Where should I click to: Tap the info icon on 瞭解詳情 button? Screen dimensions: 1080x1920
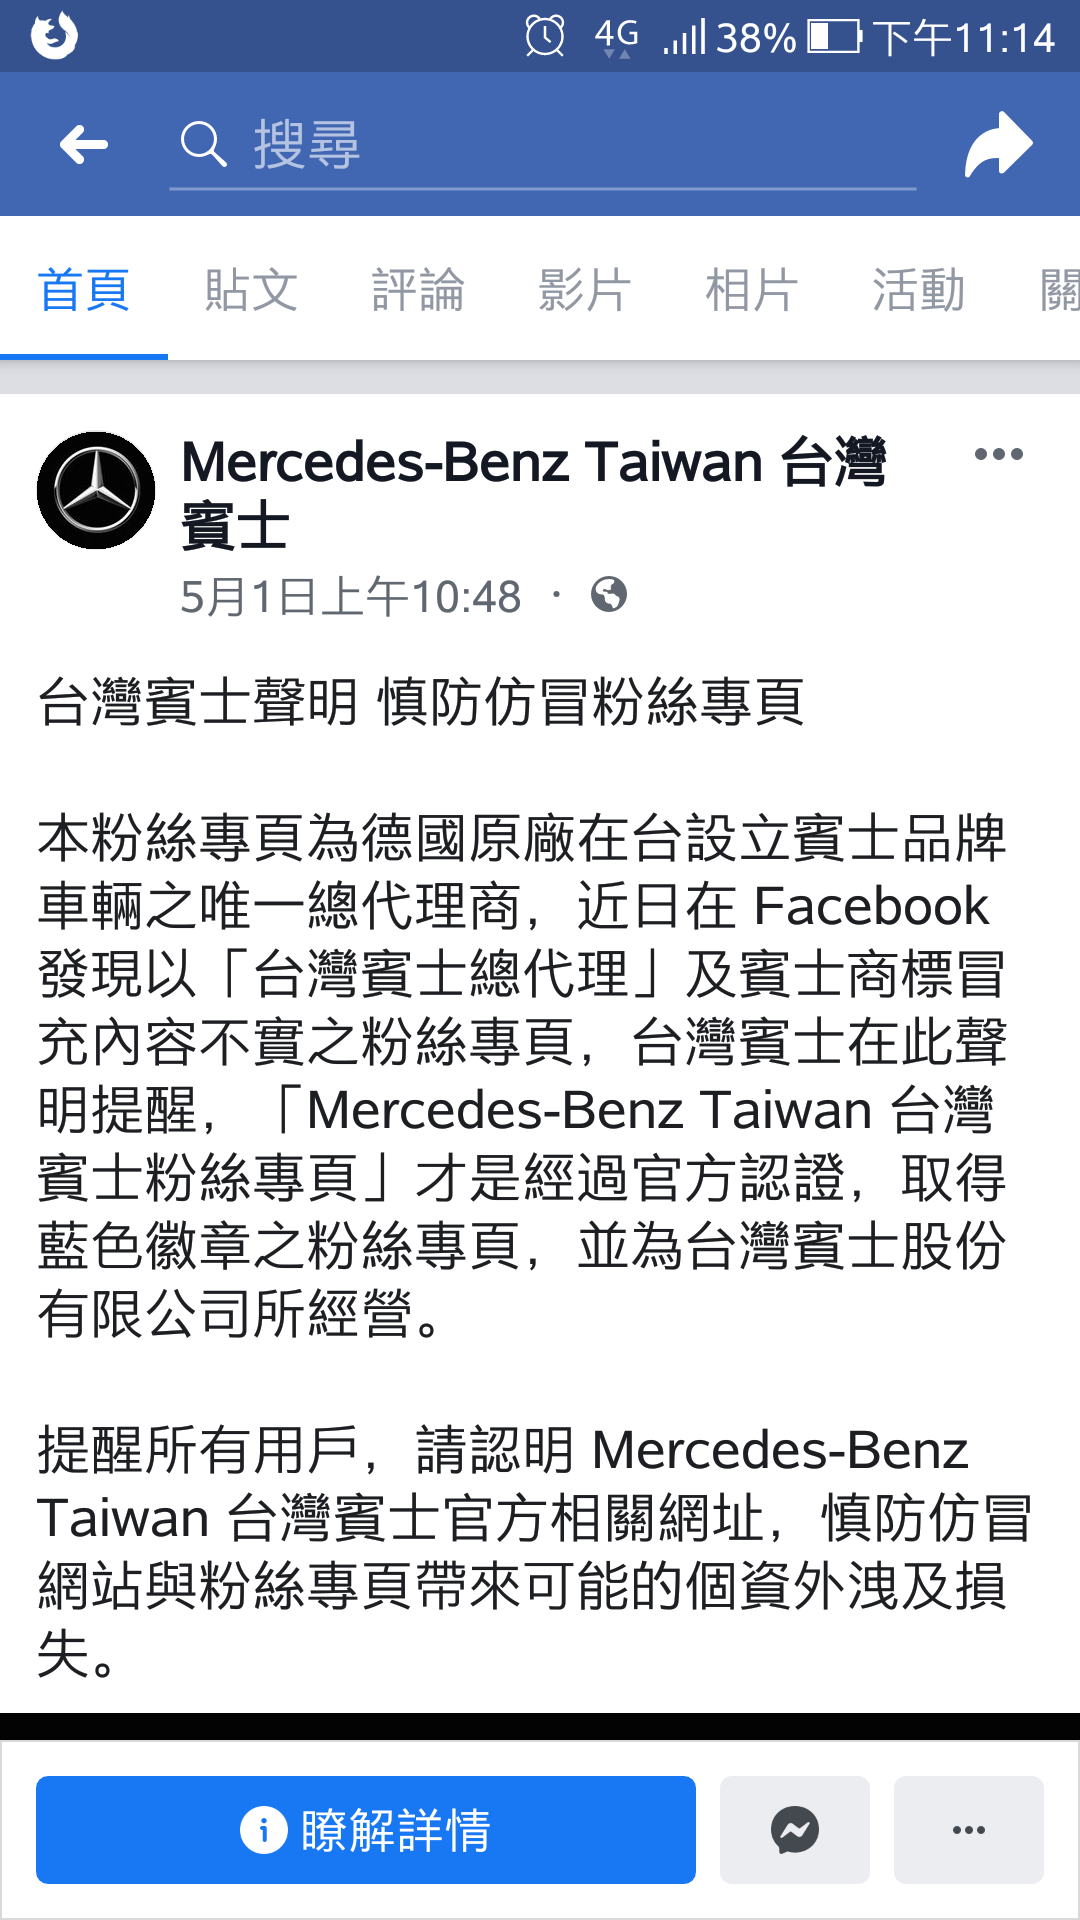coord(264,1830)
